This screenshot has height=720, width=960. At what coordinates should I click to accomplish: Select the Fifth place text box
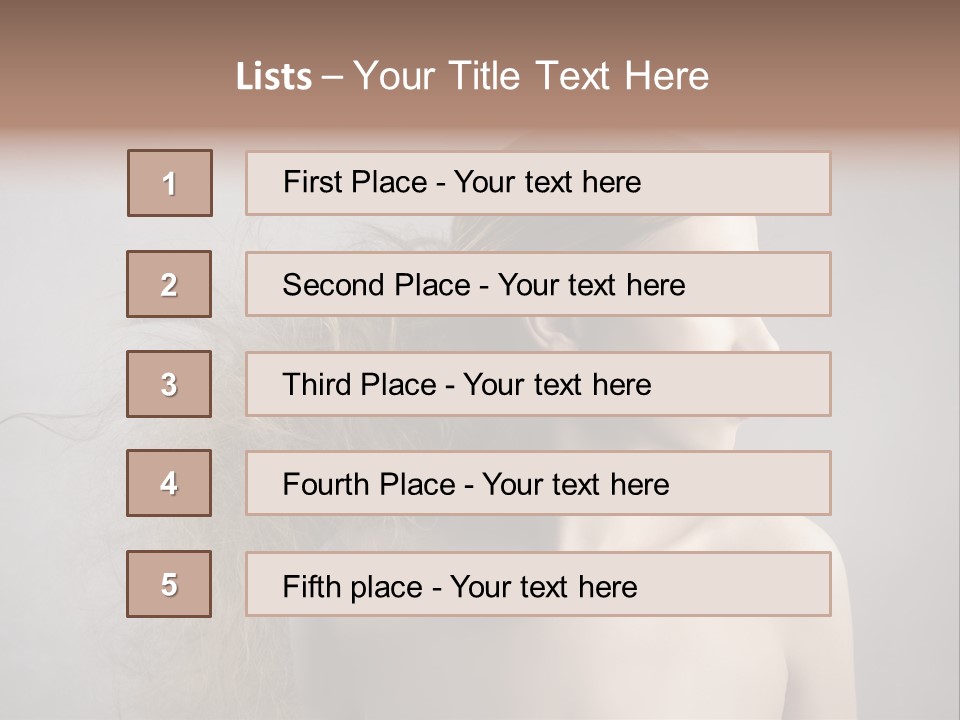pyautogui.click(x=538, y=584)
